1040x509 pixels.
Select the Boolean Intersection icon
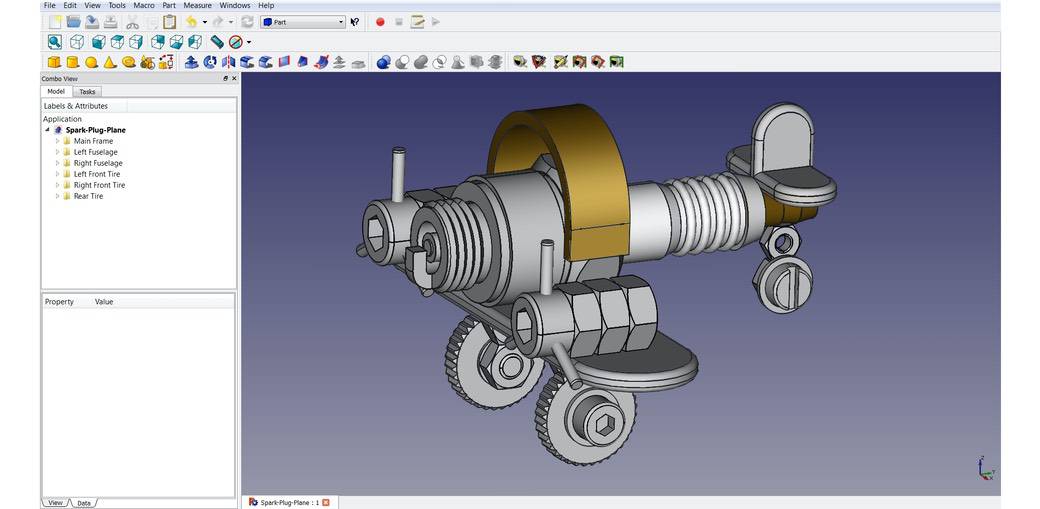(439, 62)
